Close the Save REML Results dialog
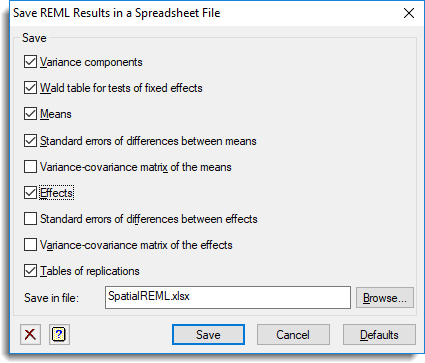The width and height of the screenshot is (425, 363). [409, 13]
